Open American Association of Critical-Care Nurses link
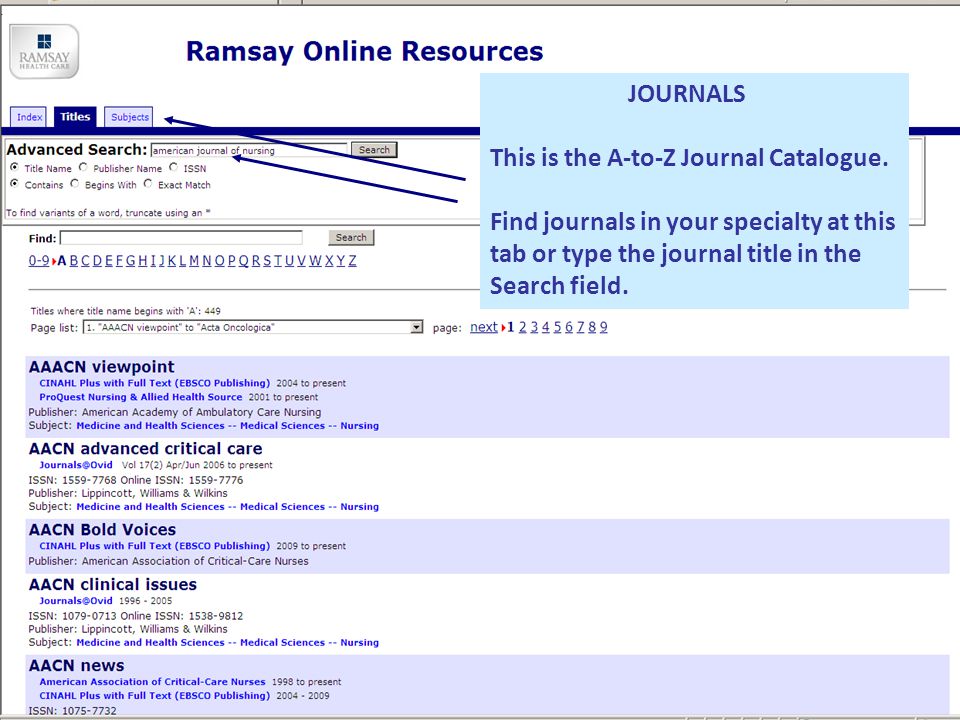 [x=152, y=681]
